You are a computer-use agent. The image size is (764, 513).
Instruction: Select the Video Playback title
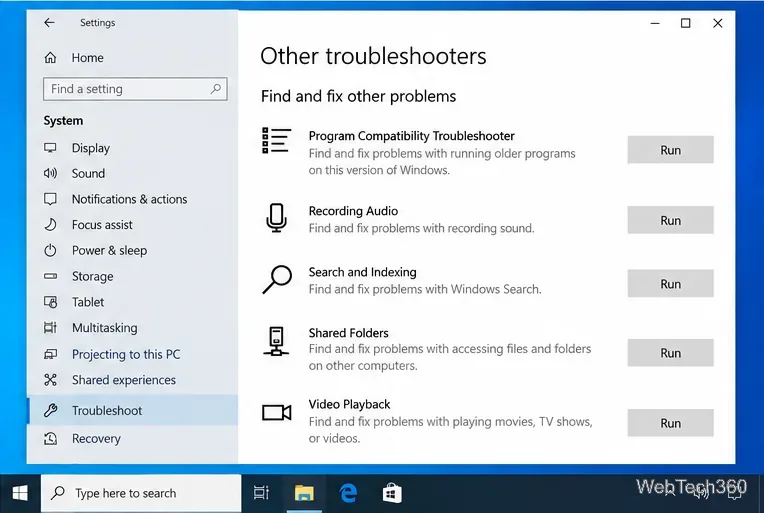(349, 404)
